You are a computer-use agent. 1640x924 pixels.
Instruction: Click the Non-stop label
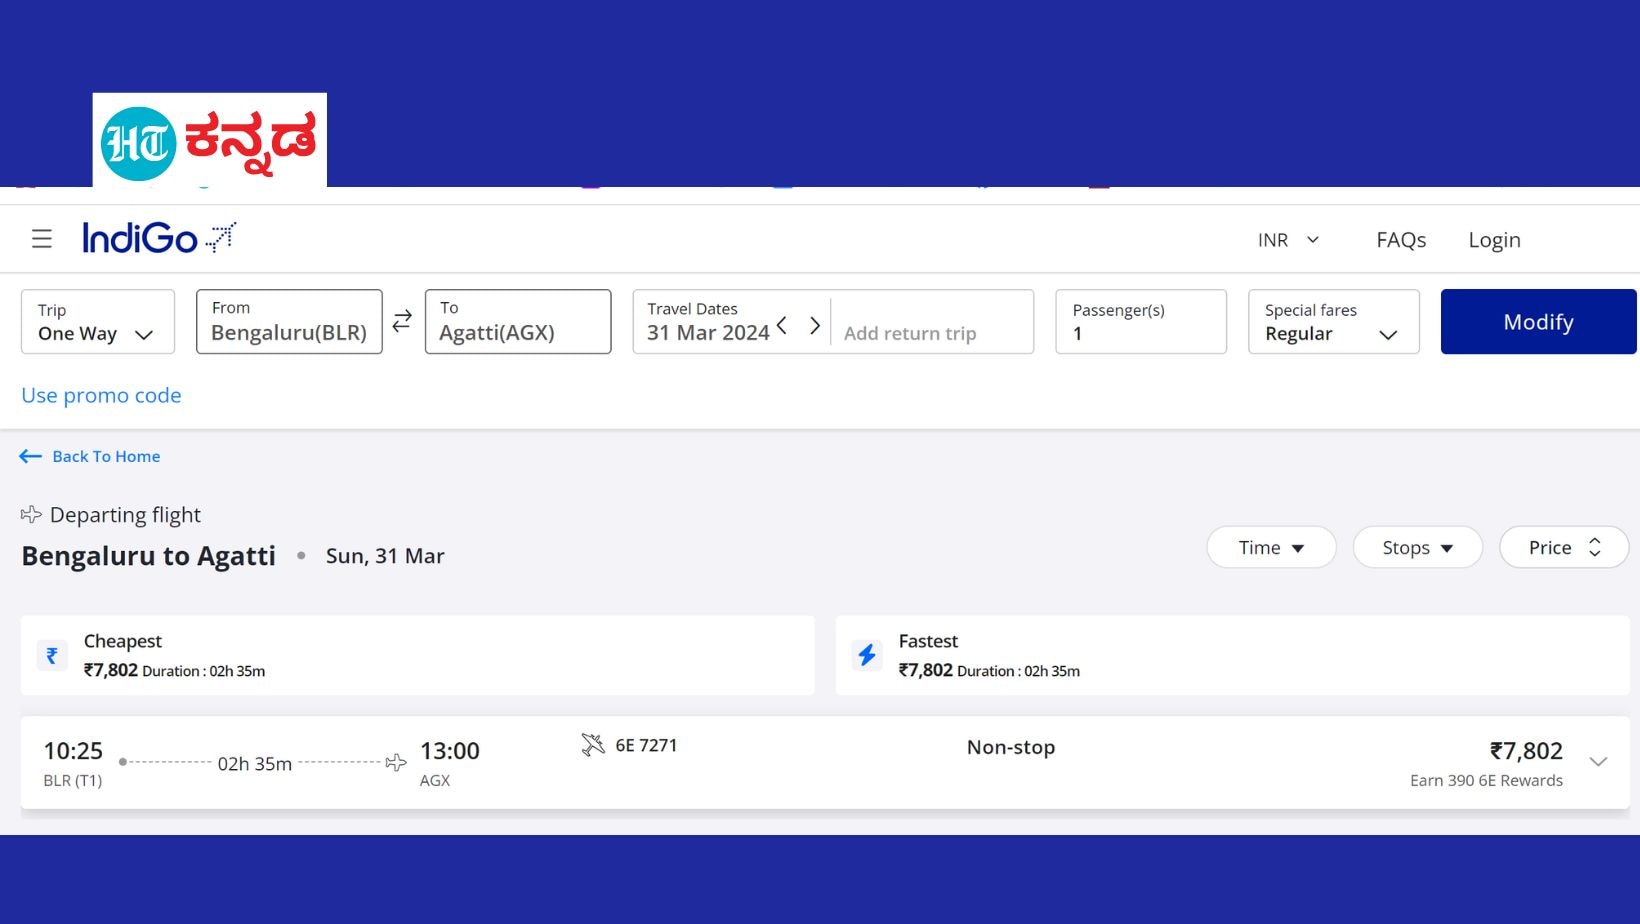coord(1011,747)
